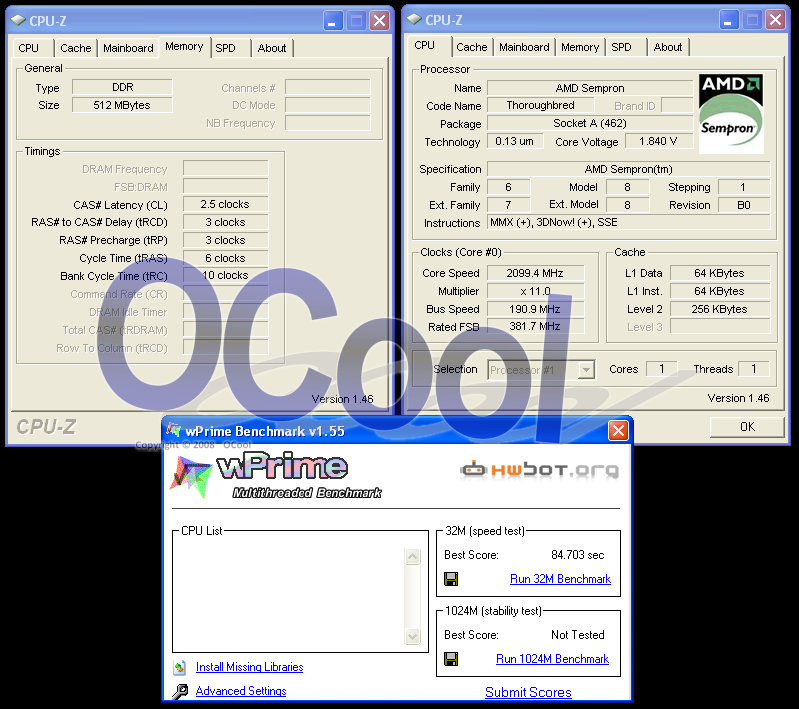Click the Rated FSB value 381.7 MHz
Screen dimensions: 799x709
(535, 326)
